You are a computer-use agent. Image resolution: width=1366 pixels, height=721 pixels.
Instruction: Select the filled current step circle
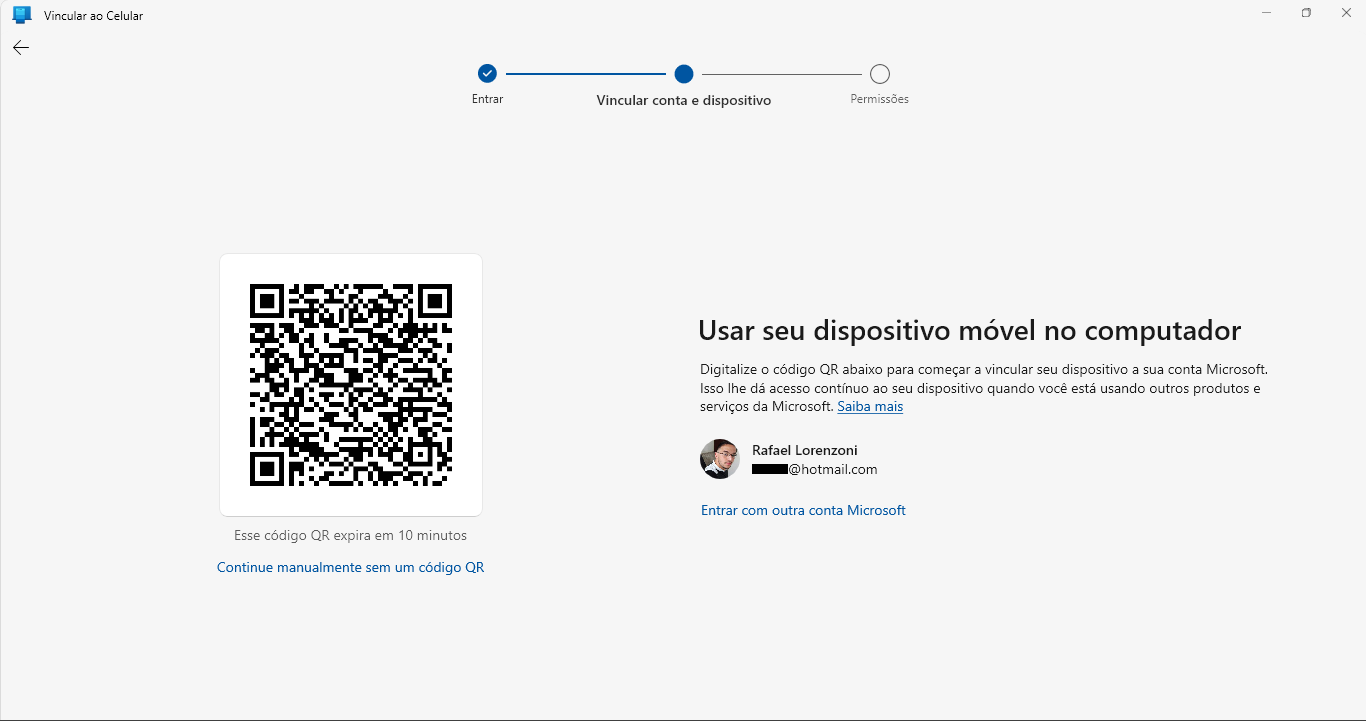(684, 73)
